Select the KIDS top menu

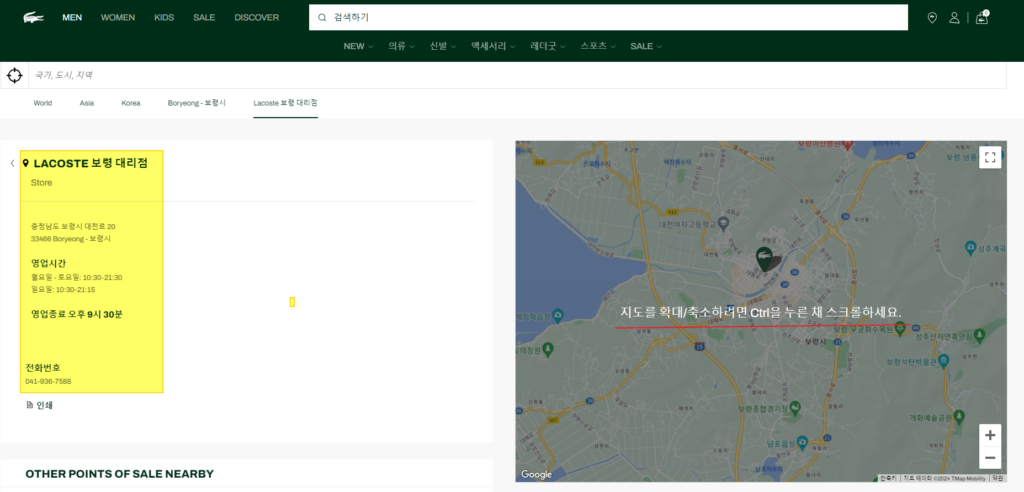point(164,18)
